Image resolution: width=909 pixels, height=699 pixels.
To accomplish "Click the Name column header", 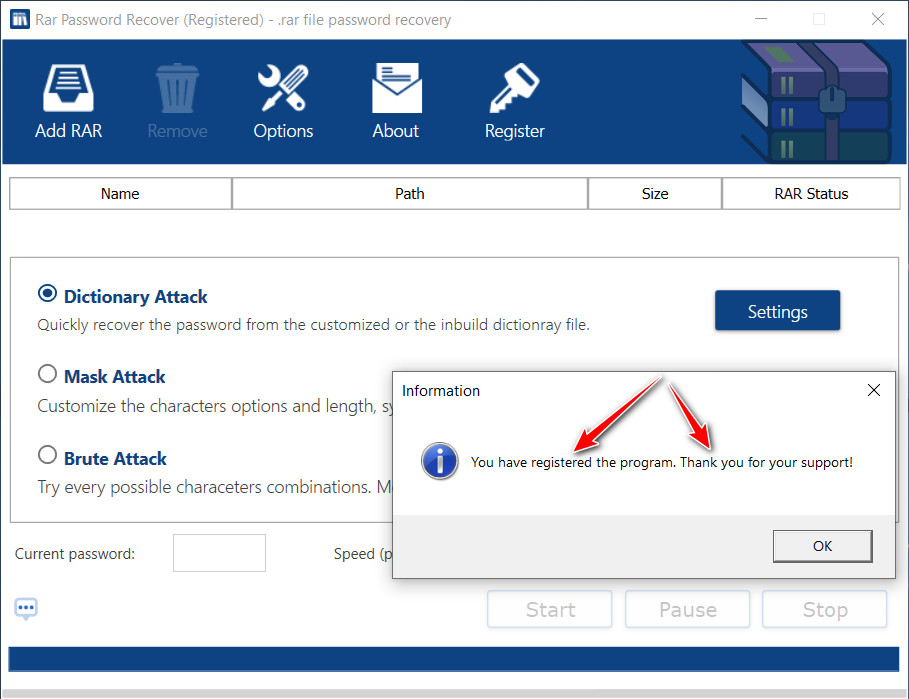I will pos(121,194).
